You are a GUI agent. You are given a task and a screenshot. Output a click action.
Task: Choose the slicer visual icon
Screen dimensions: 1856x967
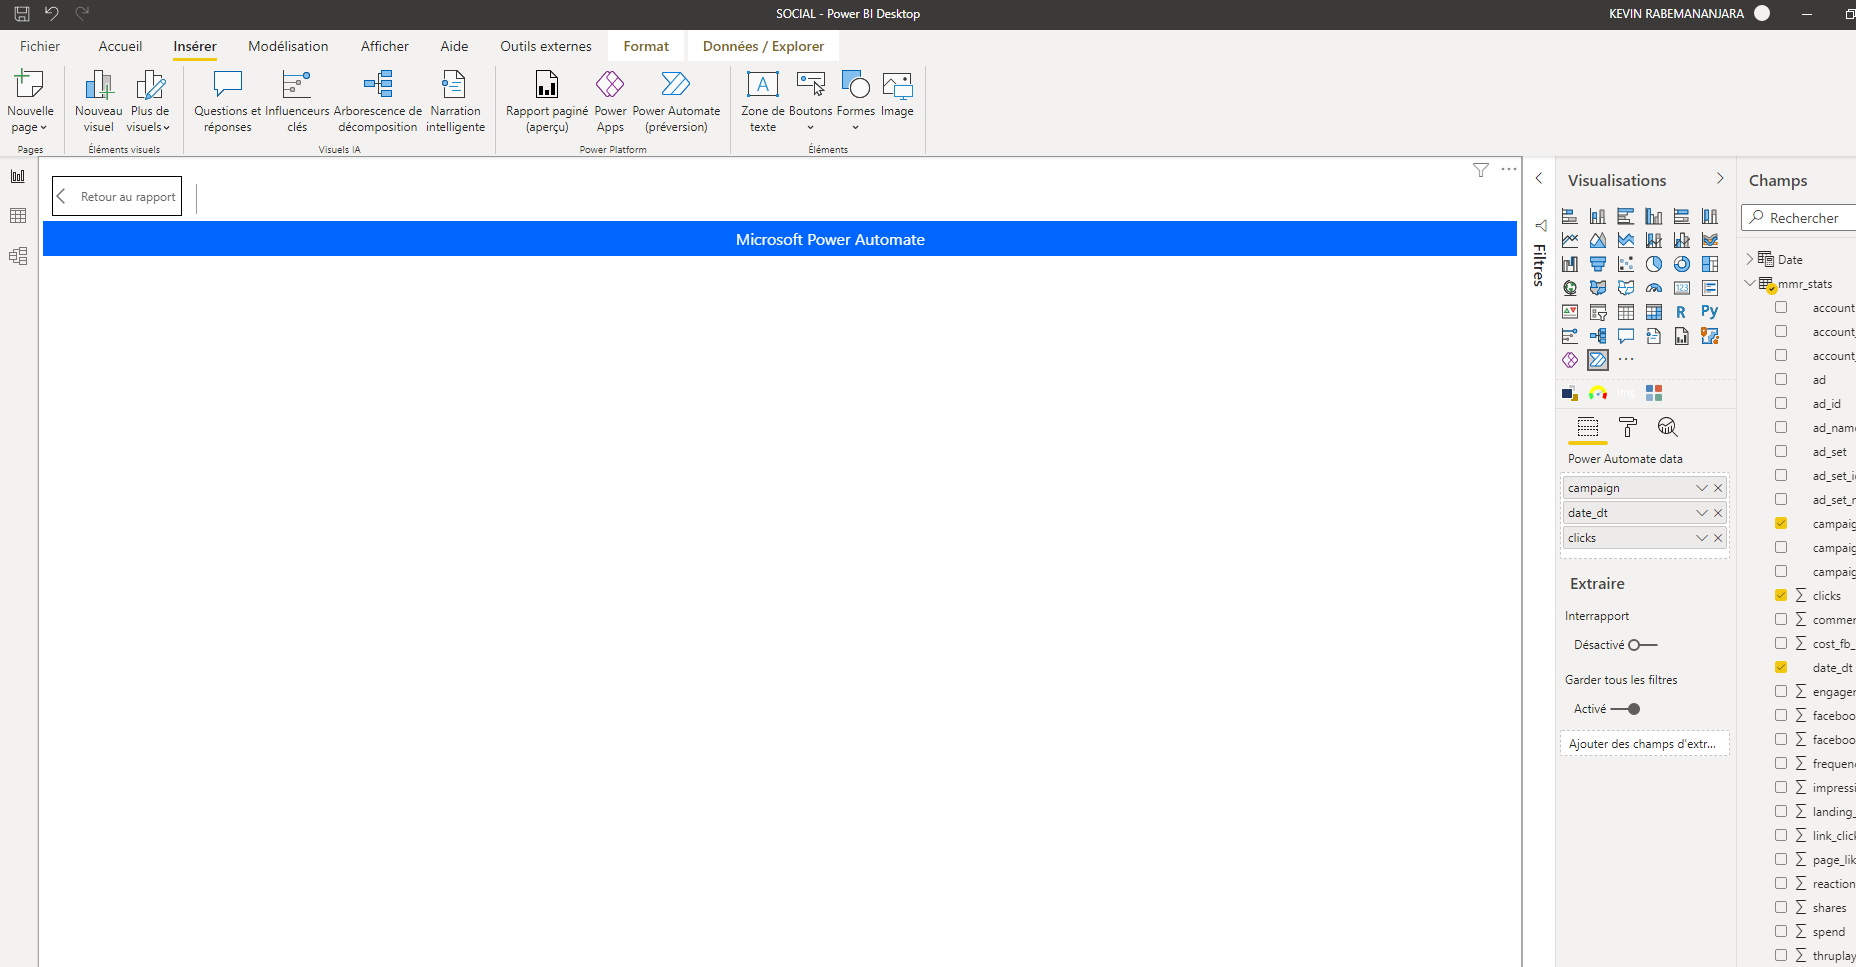(x=1598, y=312)
